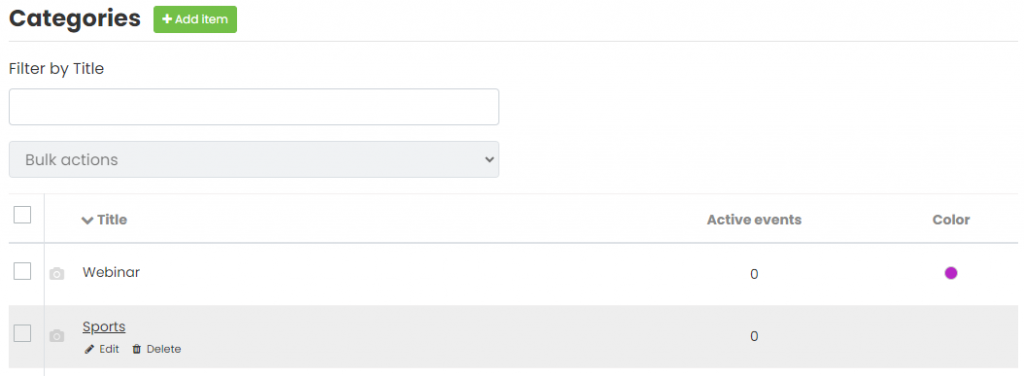1024x376 pixels.
Task: Click the Categories page heading
Action: [74, 18]
